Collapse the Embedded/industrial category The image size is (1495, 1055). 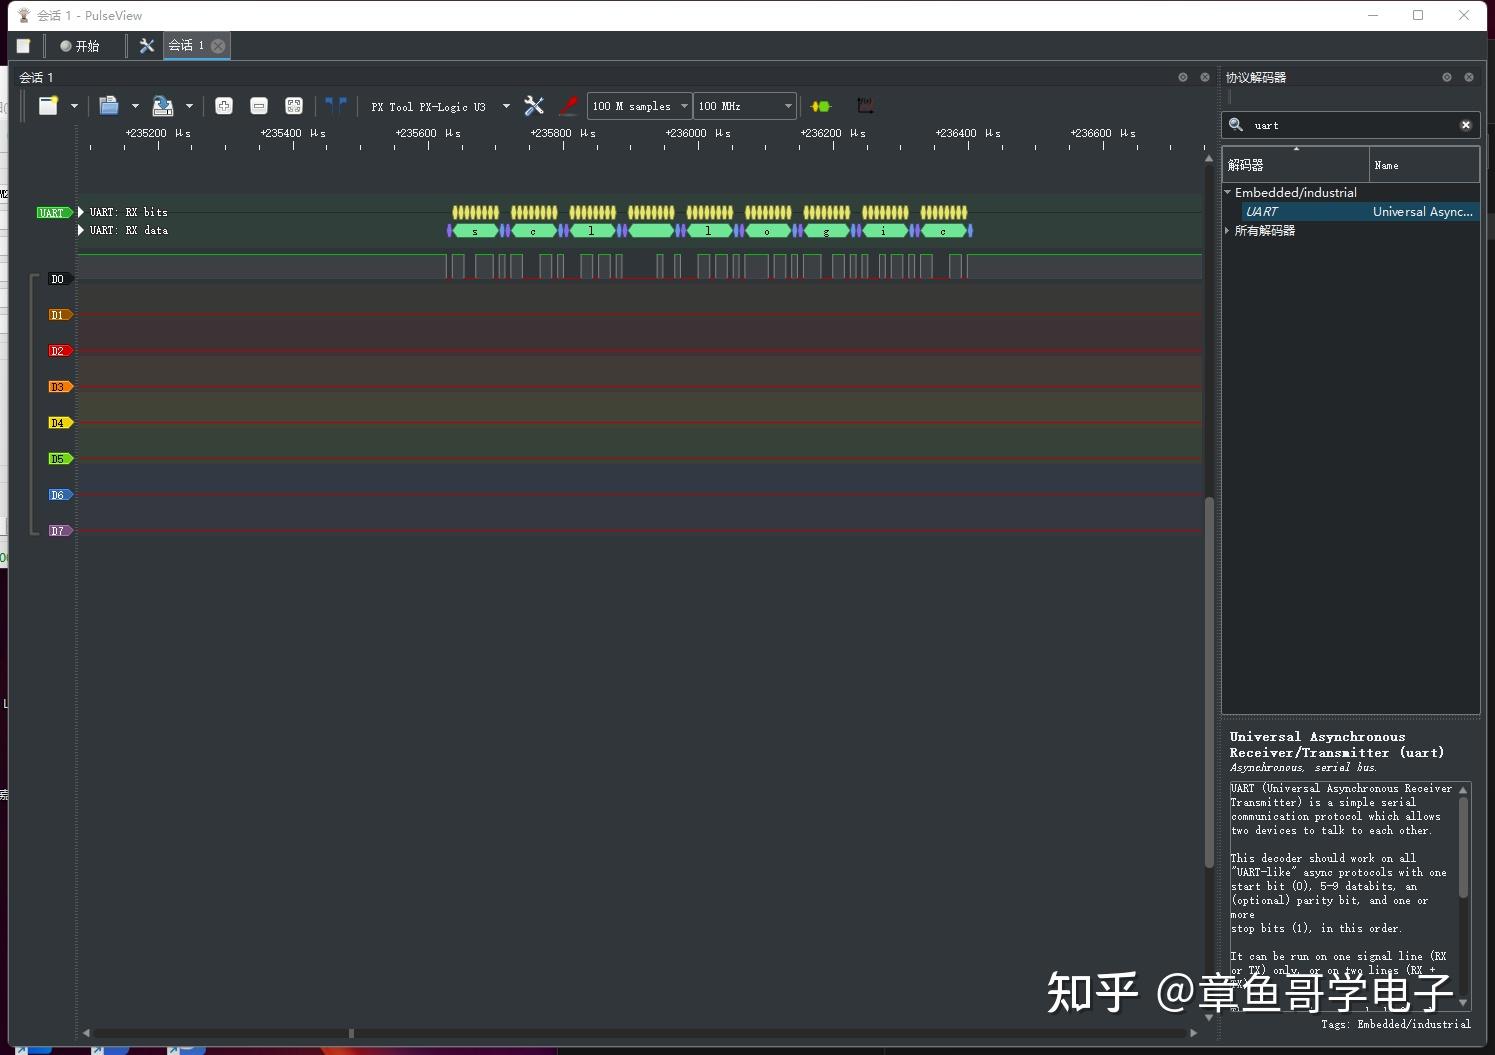pos(1228,192)
